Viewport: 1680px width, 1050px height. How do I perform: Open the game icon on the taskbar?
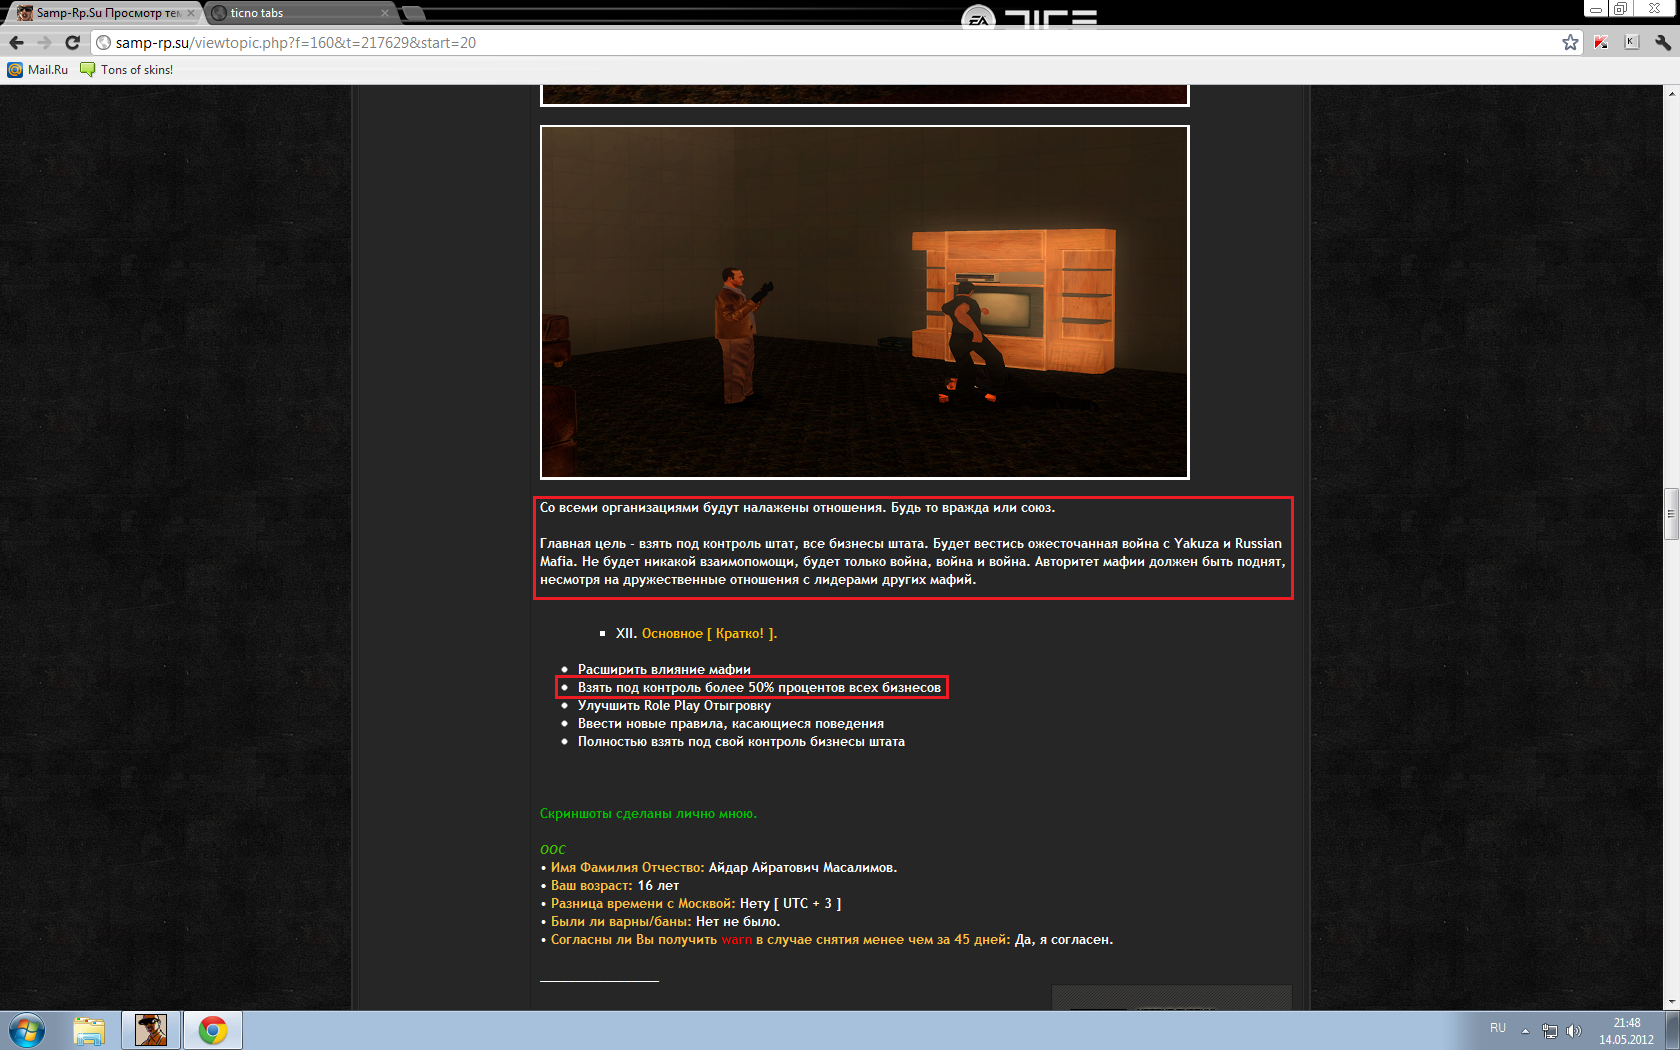click(x=151, y=1030)
